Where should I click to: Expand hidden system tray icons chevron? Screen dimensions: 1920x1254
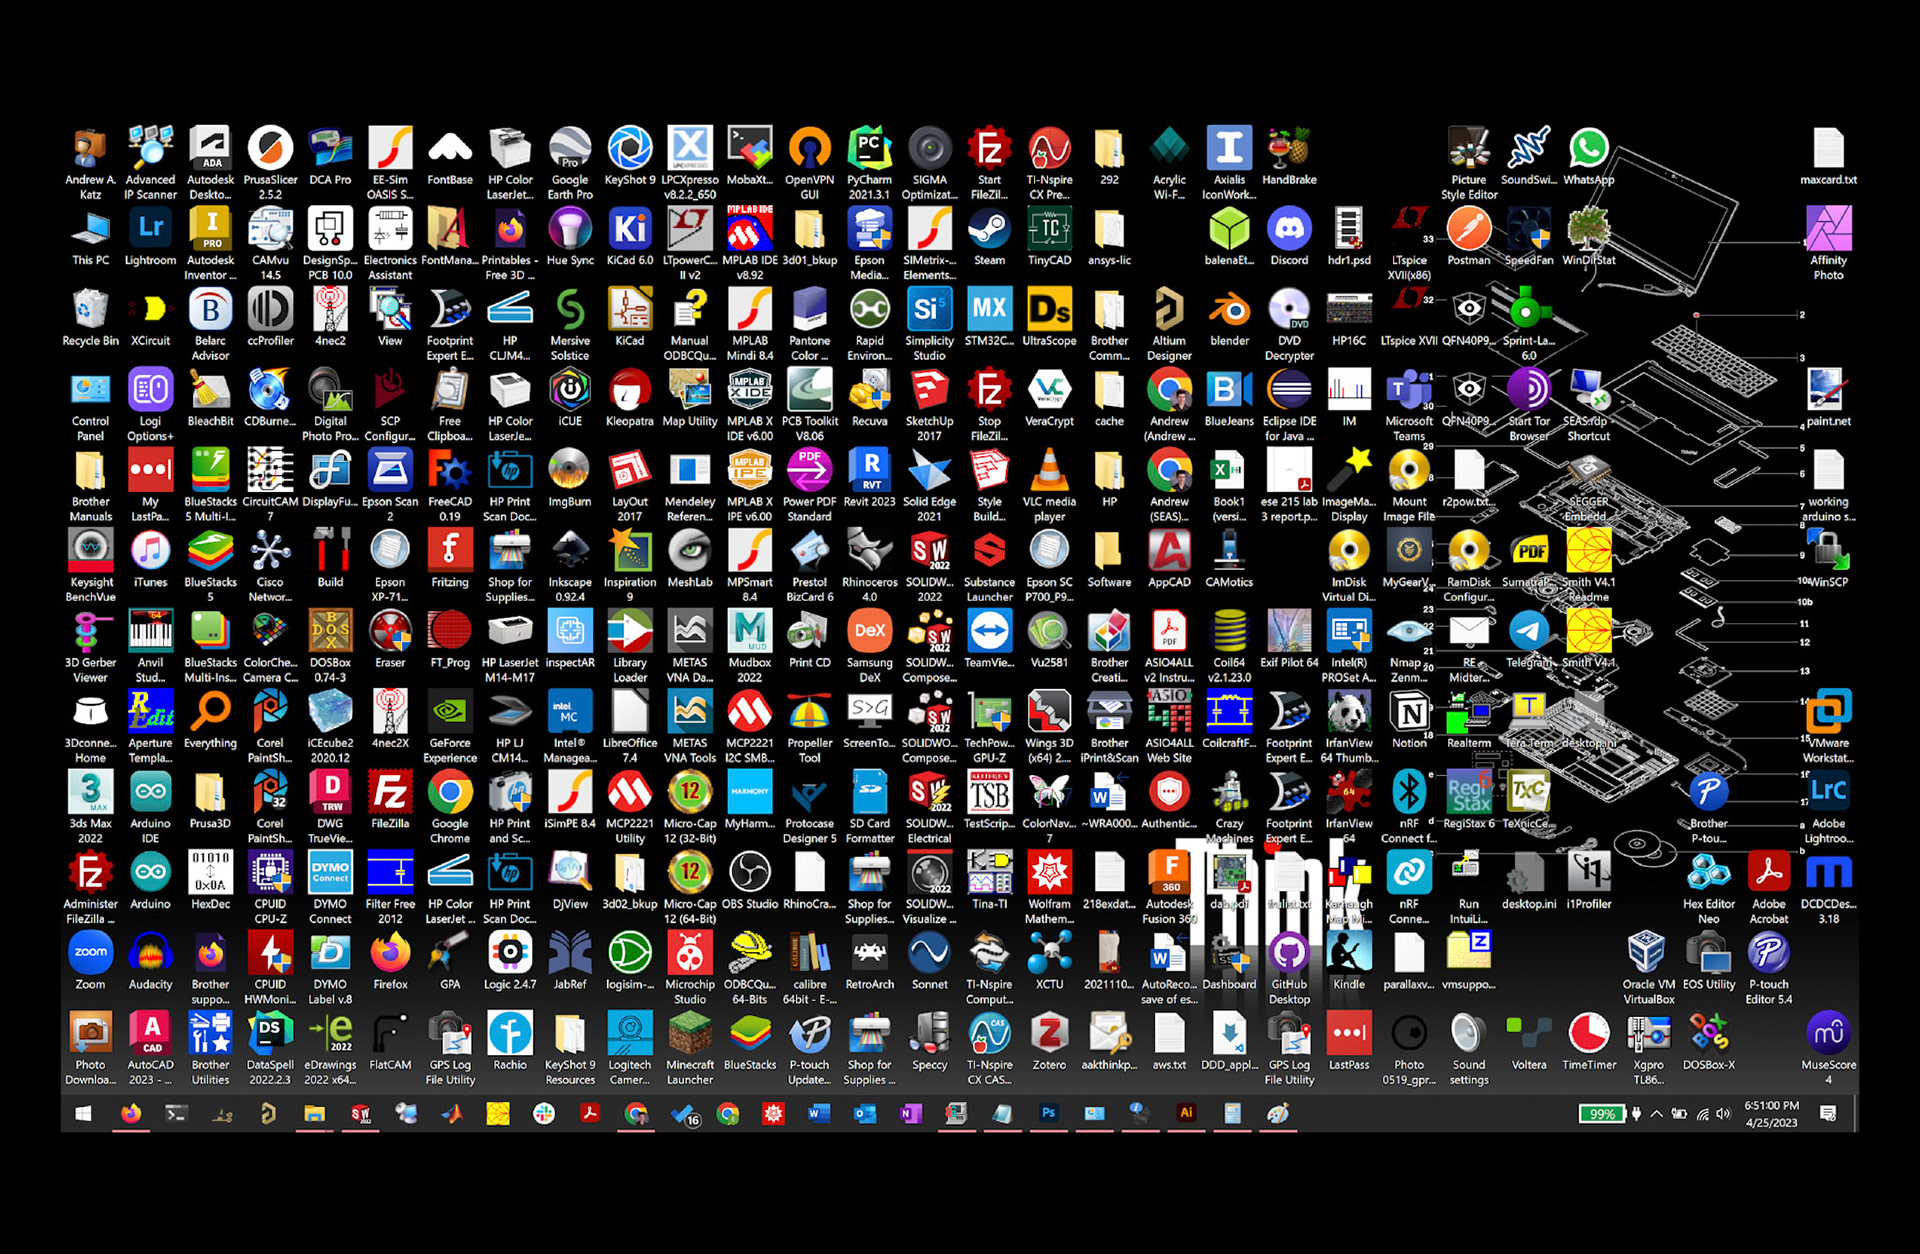click(1656, 1113)
